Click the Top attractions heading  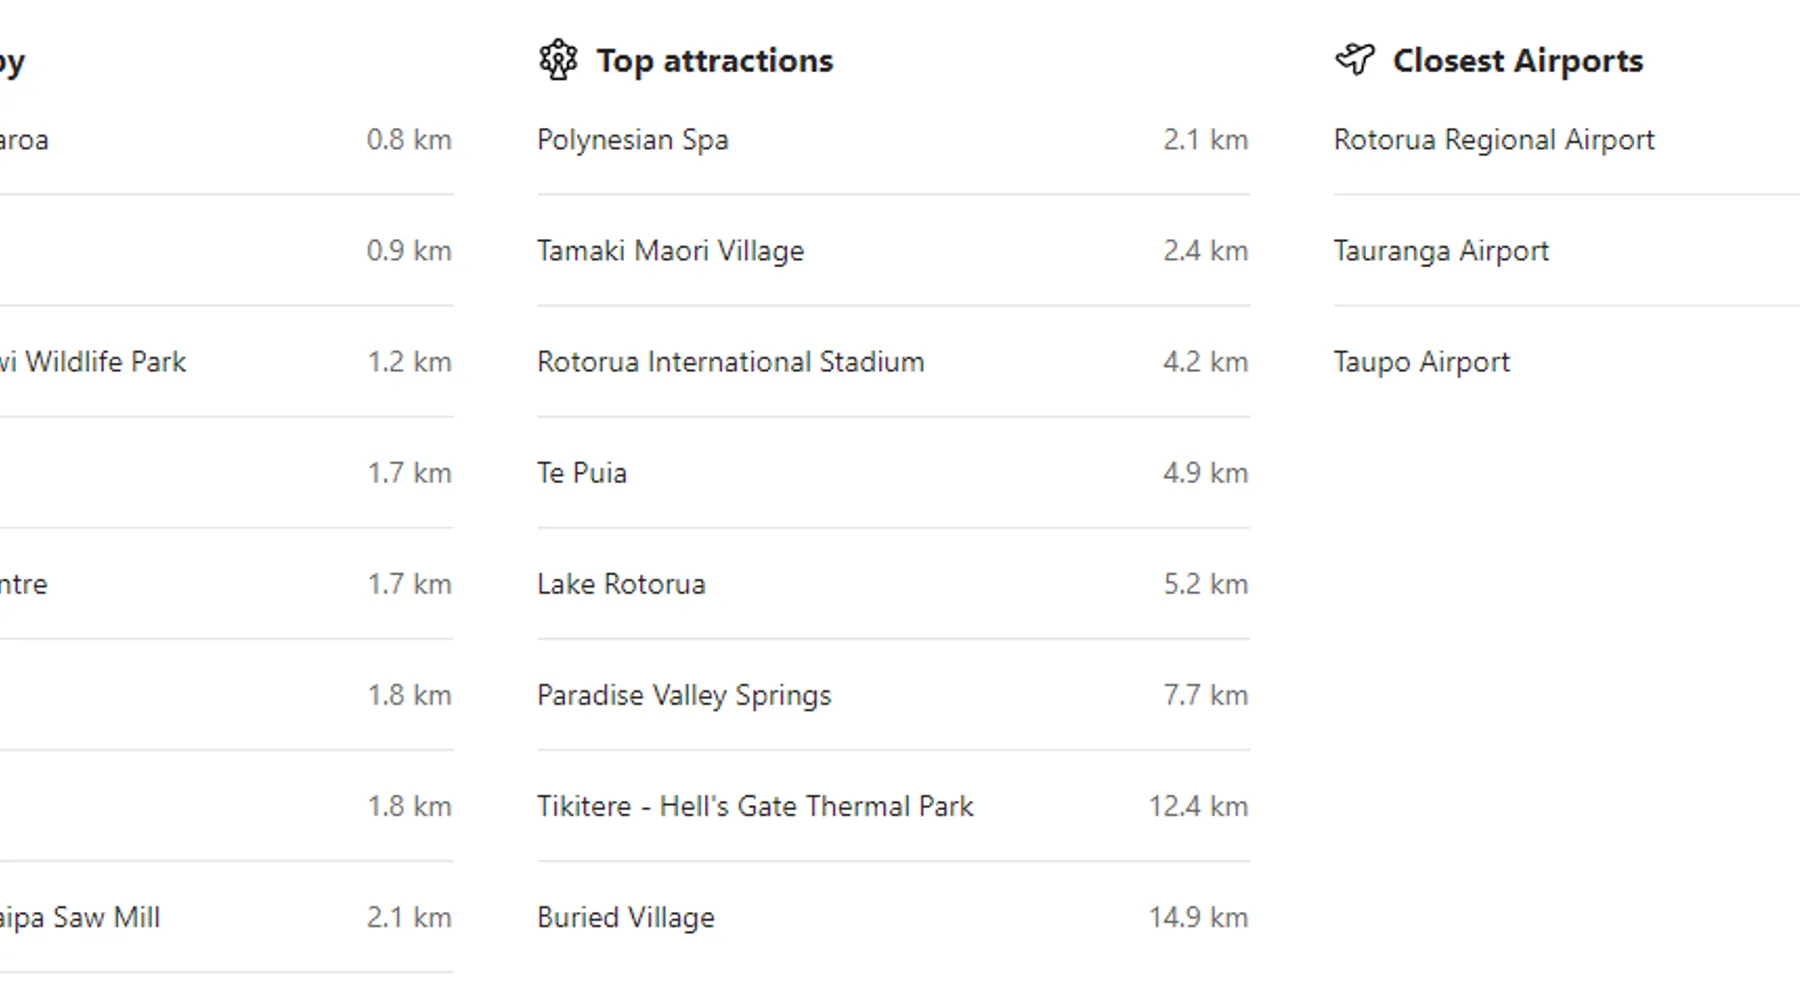click(715, 61)
